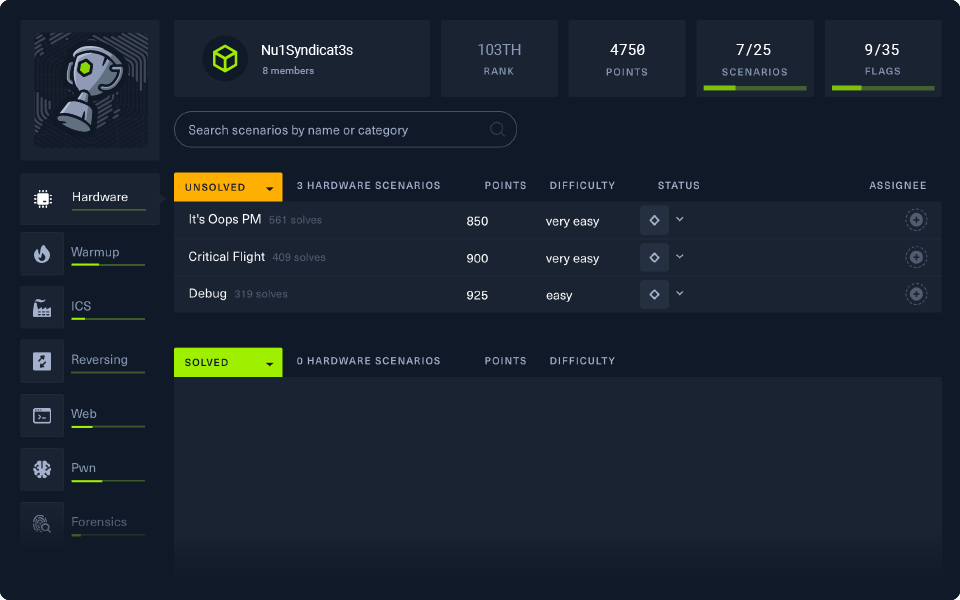The height and width of the screenshot is (600, 960).
Task: Switch to the Forensics category tab
Action: (x=83, y=523)
